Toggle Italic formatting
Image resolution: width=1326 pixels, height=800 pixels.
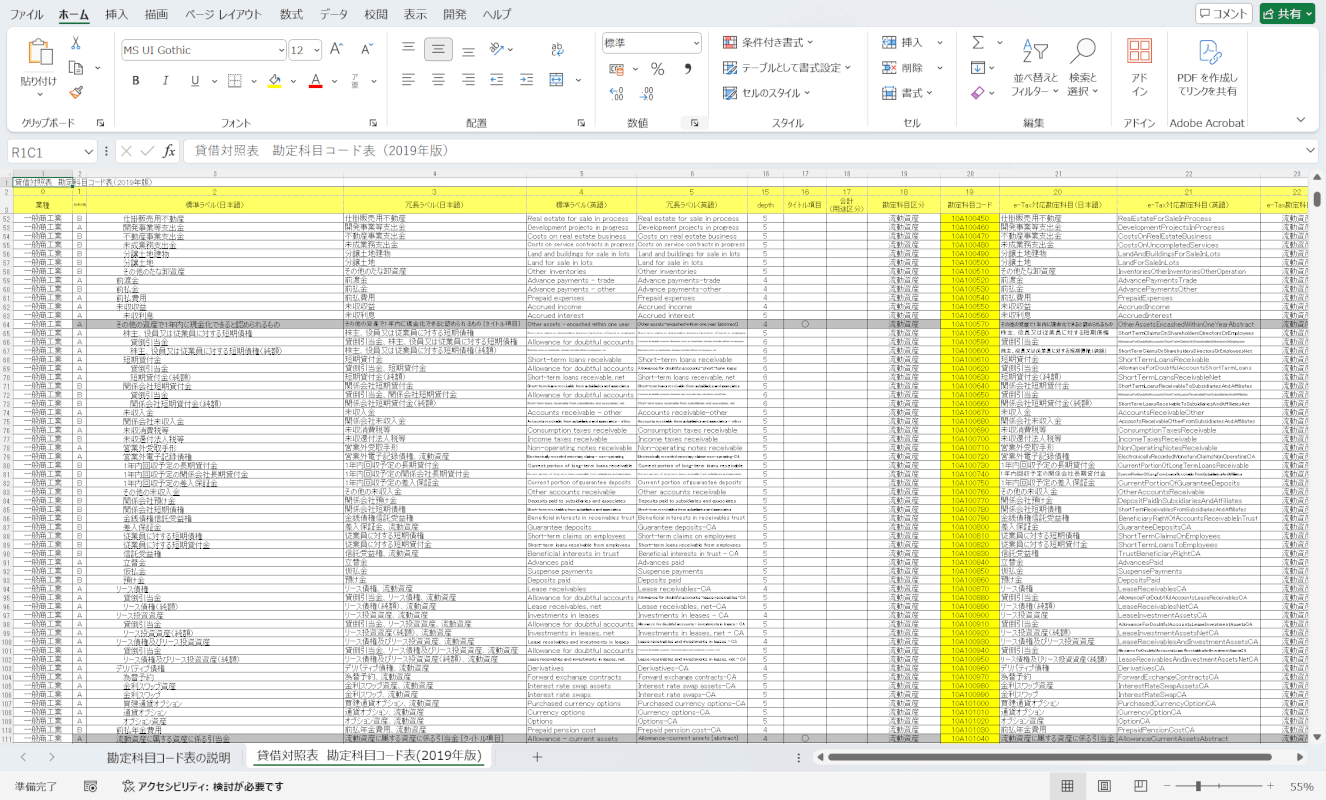pyautogui.click(x=163, y=81)
